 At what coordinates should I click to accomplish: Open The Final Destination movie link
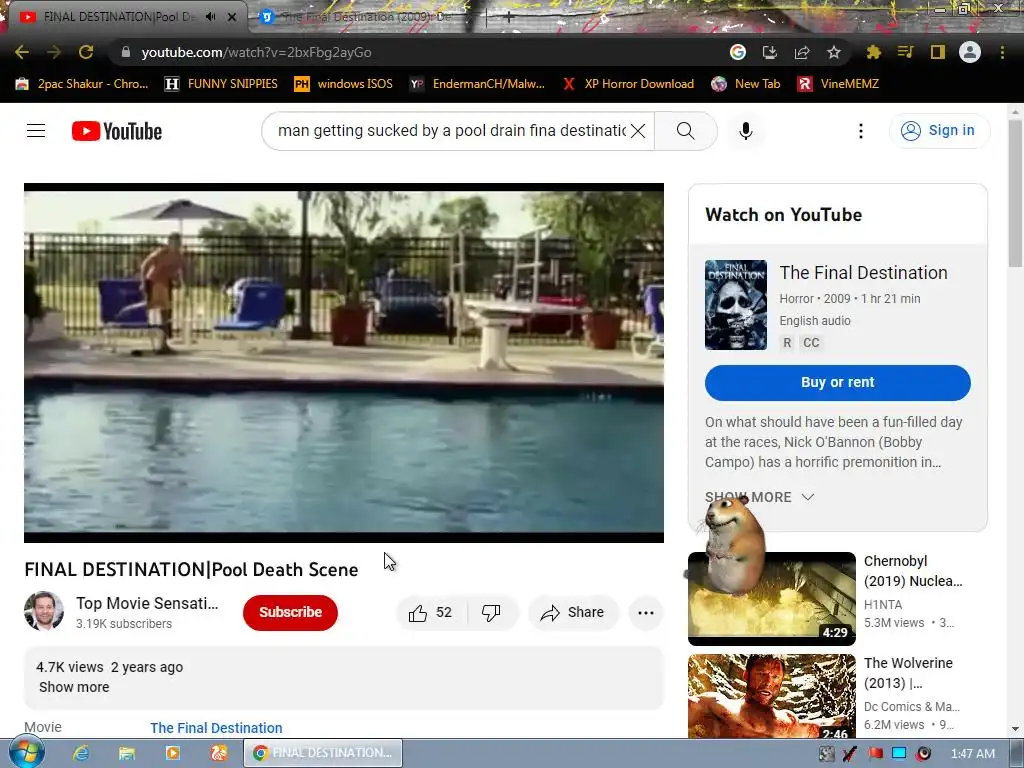pyautogui.click(x=216, y=728)
